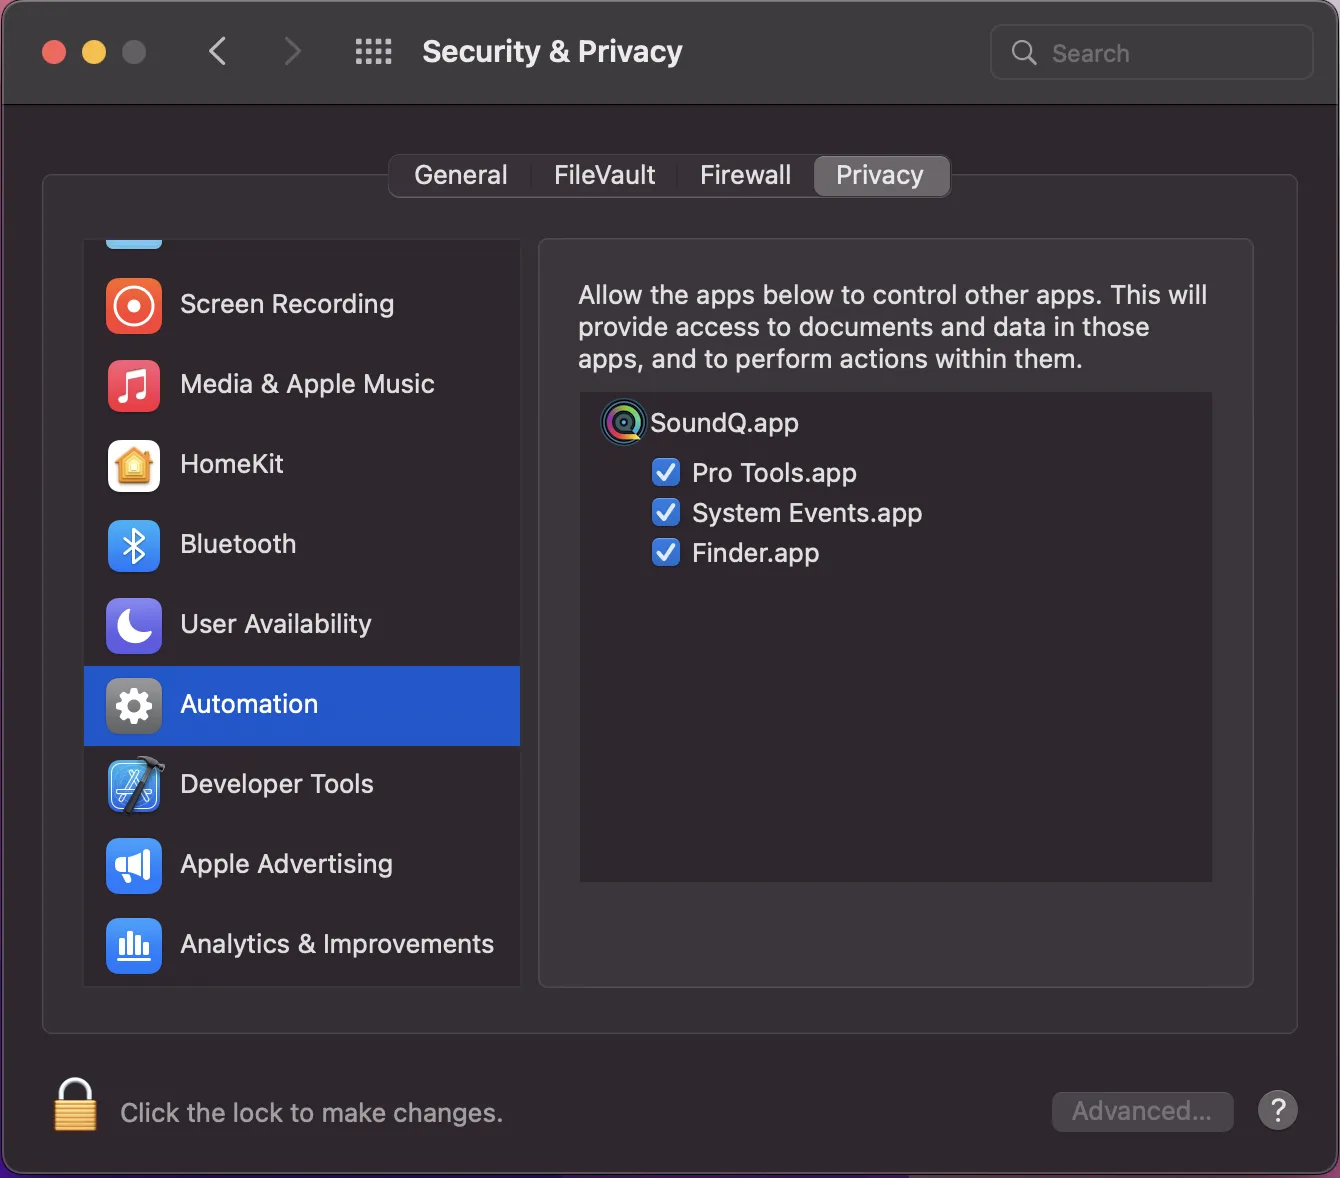
Task: Switch to the Firewall tab
Action: click(x=746, y=176)
